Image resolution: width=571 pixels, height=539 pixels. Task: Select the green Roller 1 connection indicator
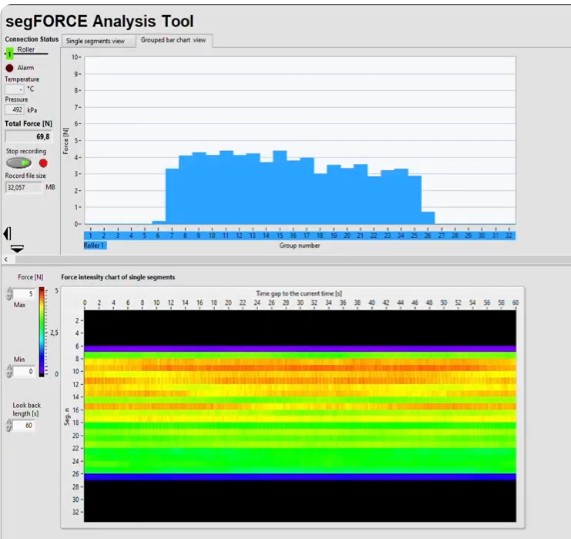point(9,54)
